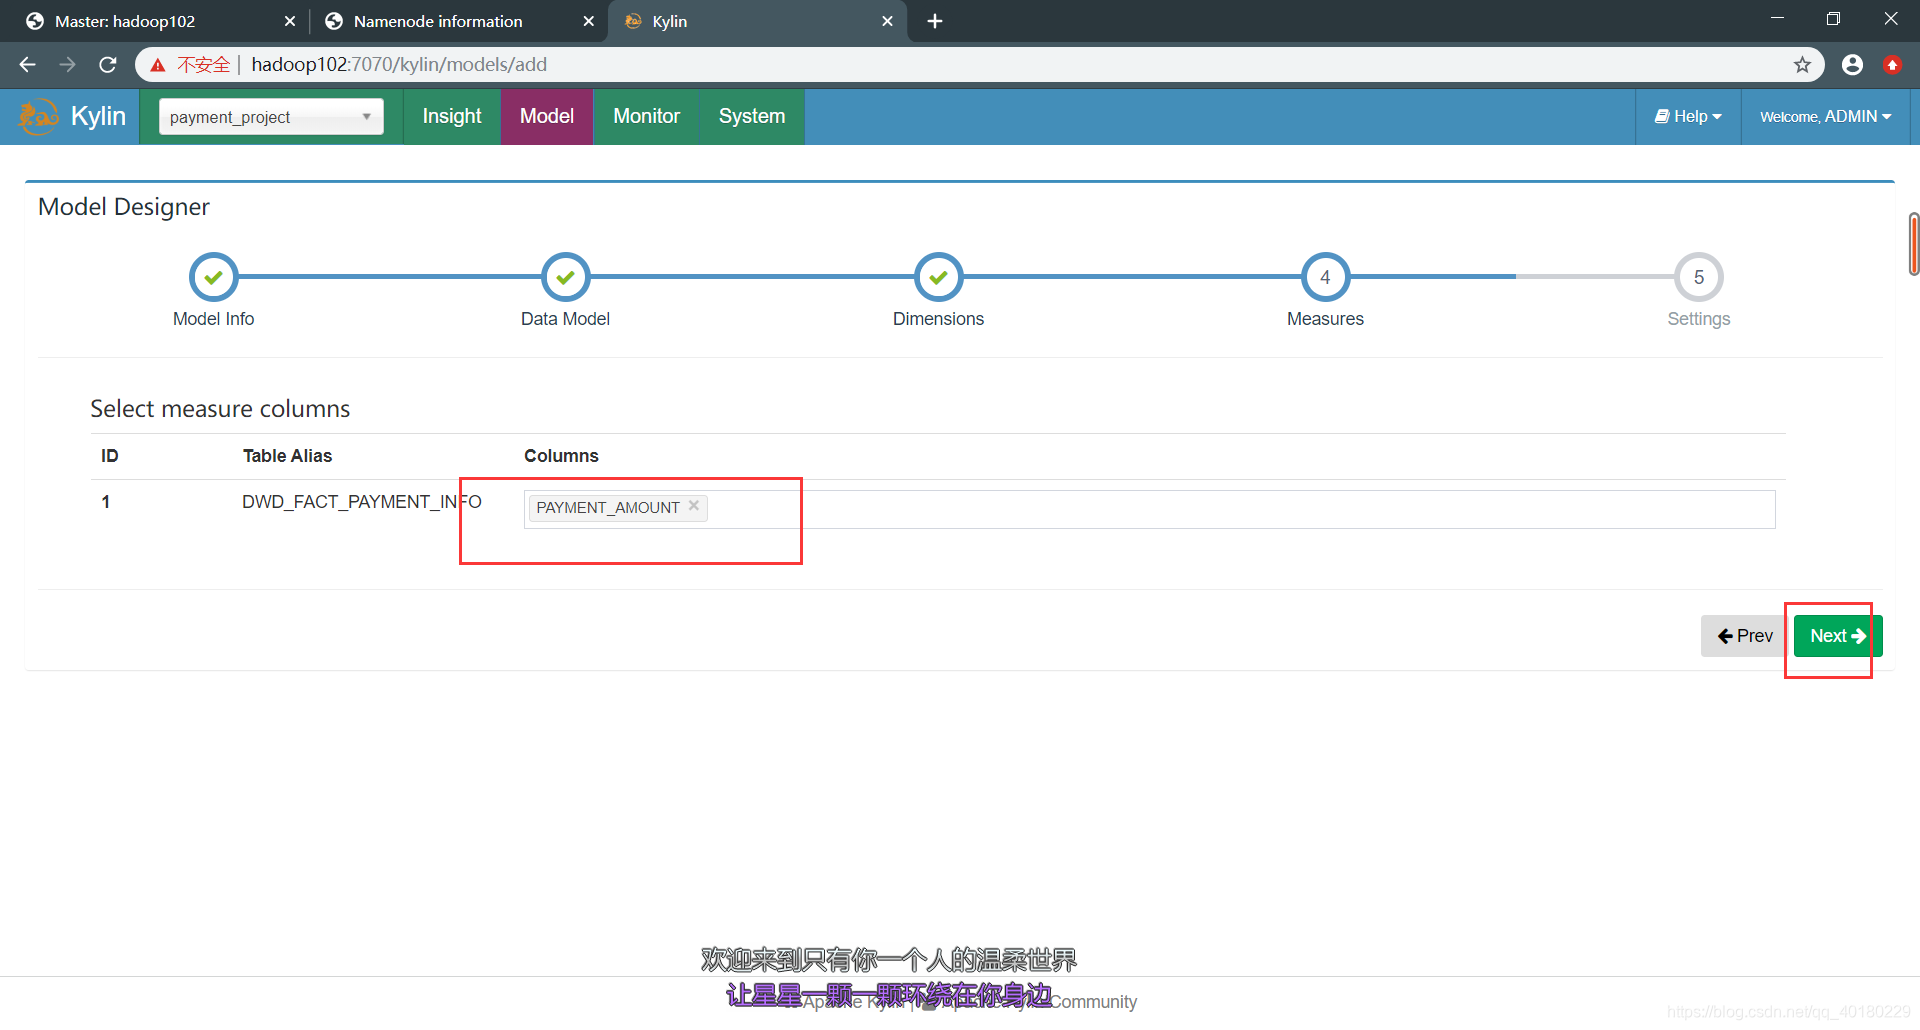This screenshot has height=1030, width=1920.
Task: Close the Master: hadoop102 tab
Action: pos(290,21)
